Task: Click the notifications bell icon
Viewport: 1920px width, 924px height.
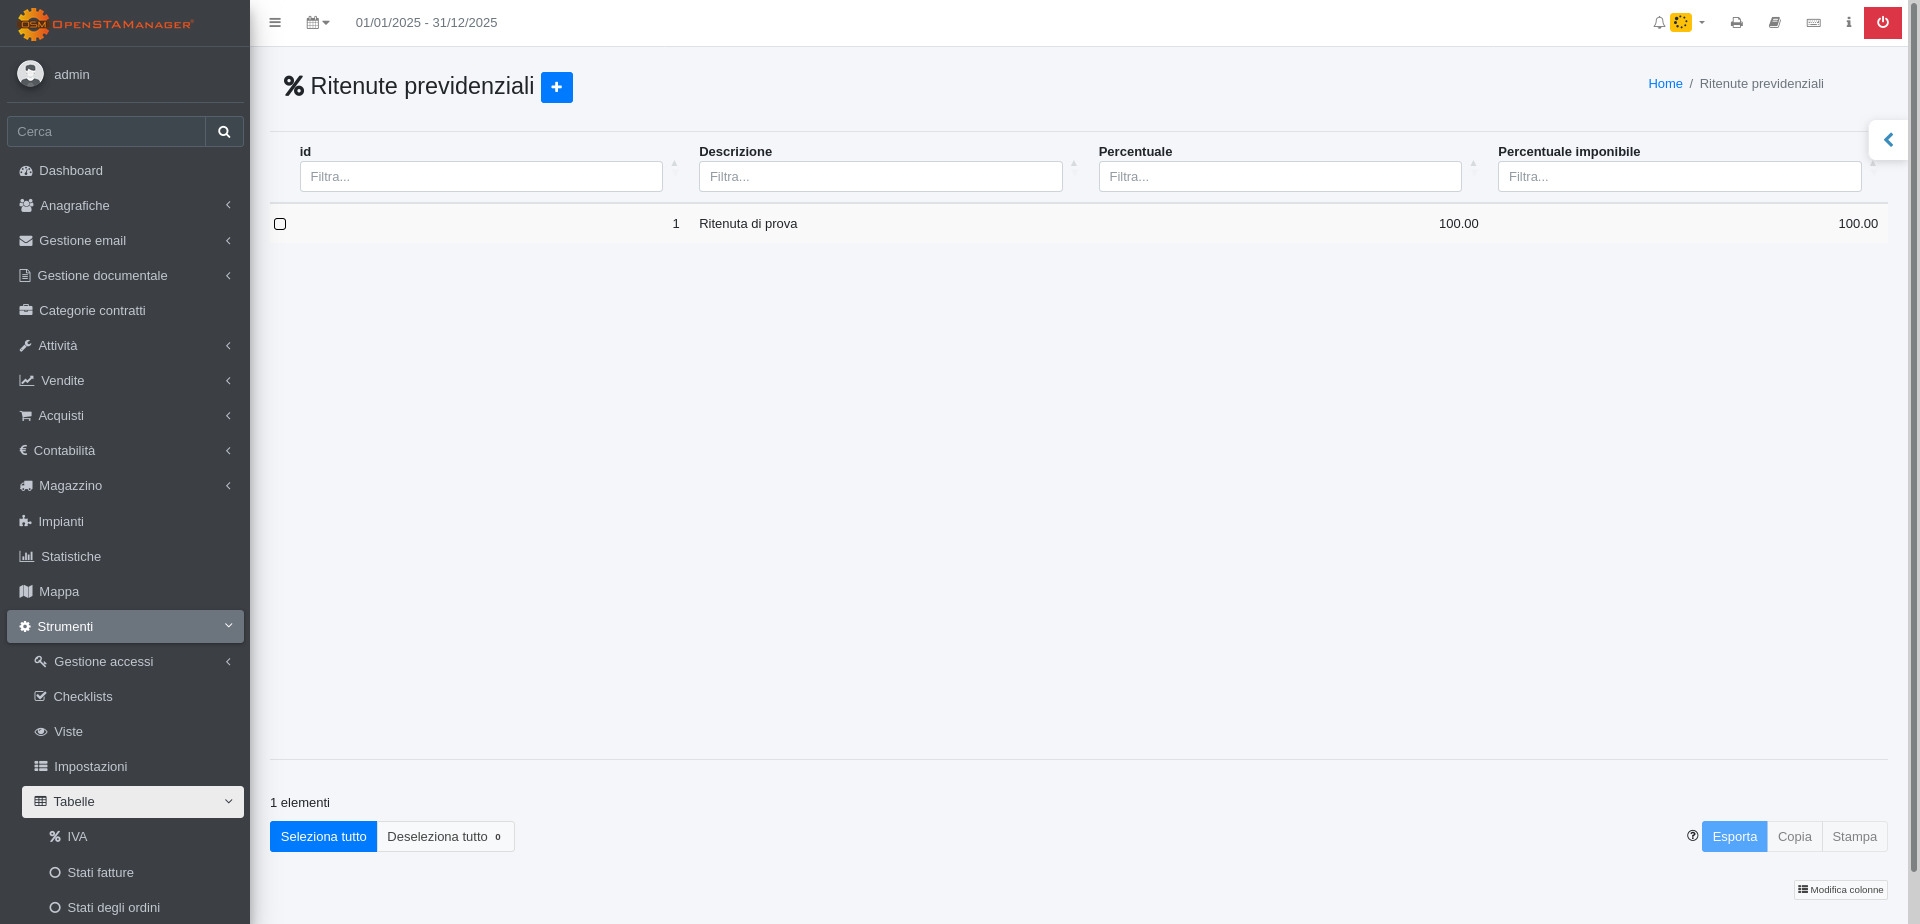Action: [1659, 23]
